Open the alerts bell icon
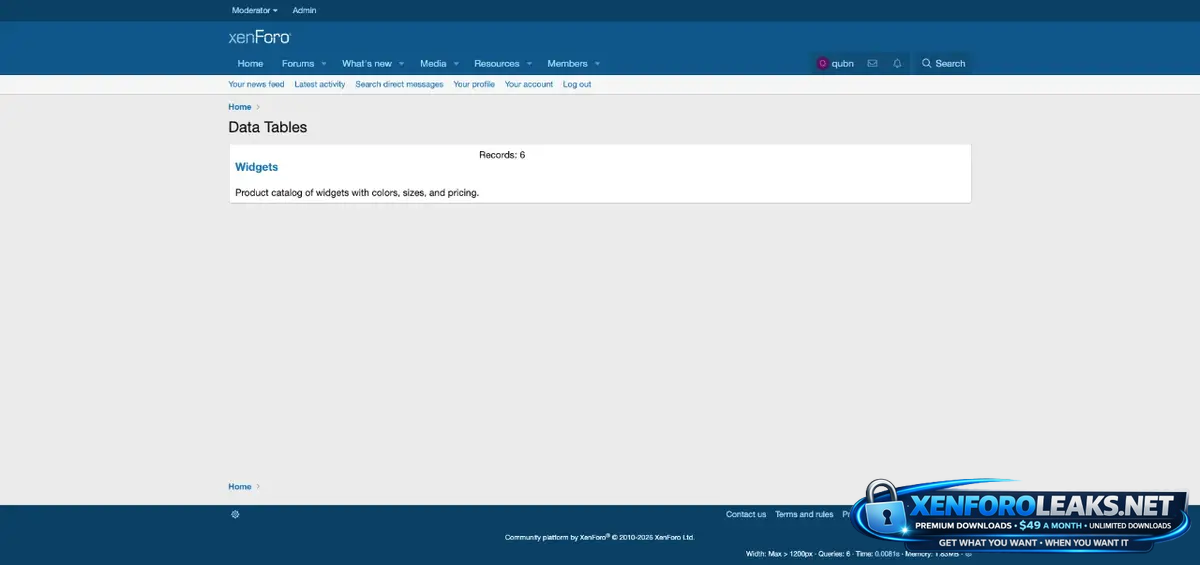The image size is (1200, 565). click(897, 63)
